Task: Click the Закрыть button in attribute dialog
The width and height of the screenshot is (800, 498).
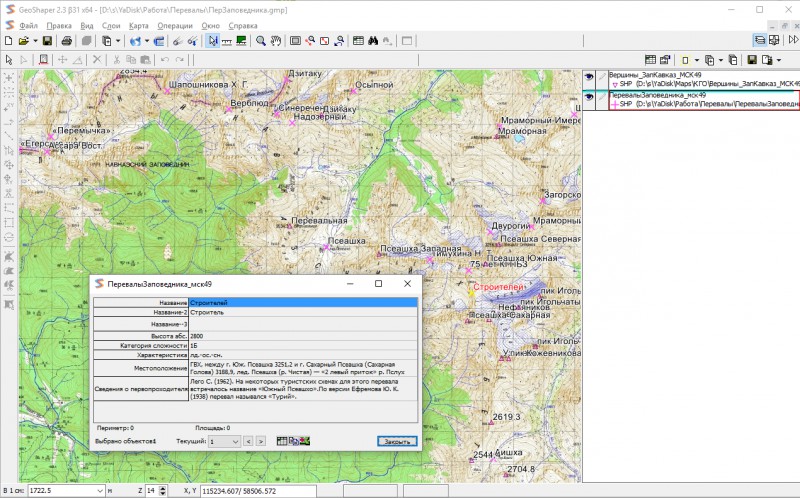Action: click(394, 441)
